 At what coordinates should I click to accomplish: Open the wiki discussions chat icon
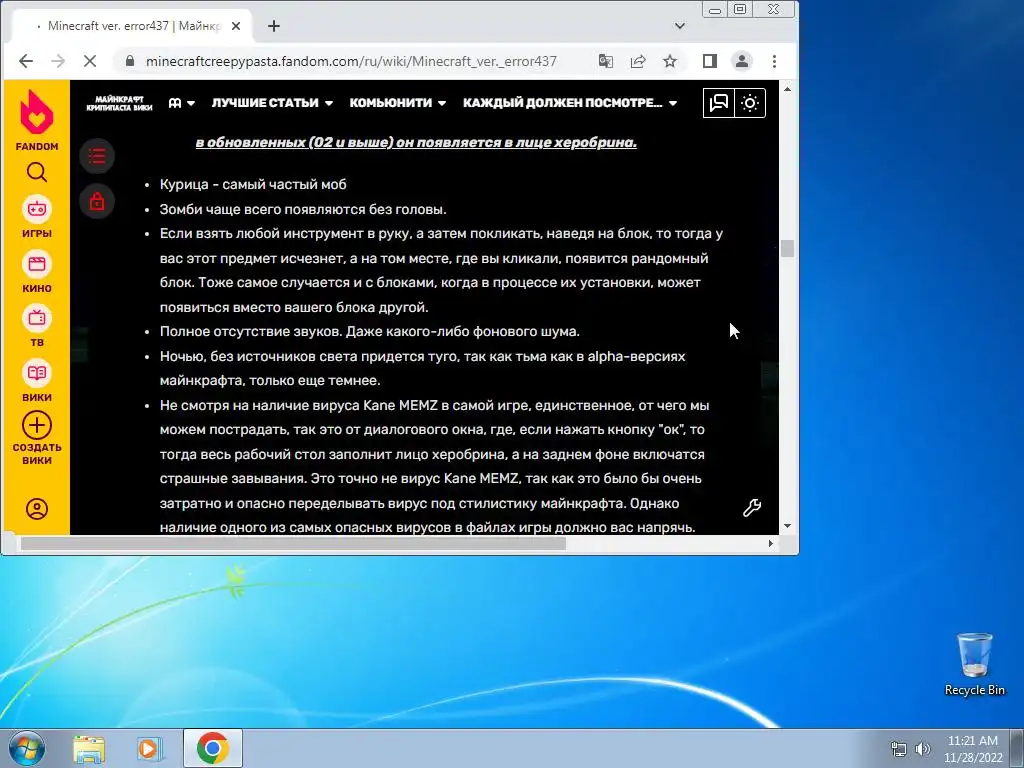click(x=719, y=103)
